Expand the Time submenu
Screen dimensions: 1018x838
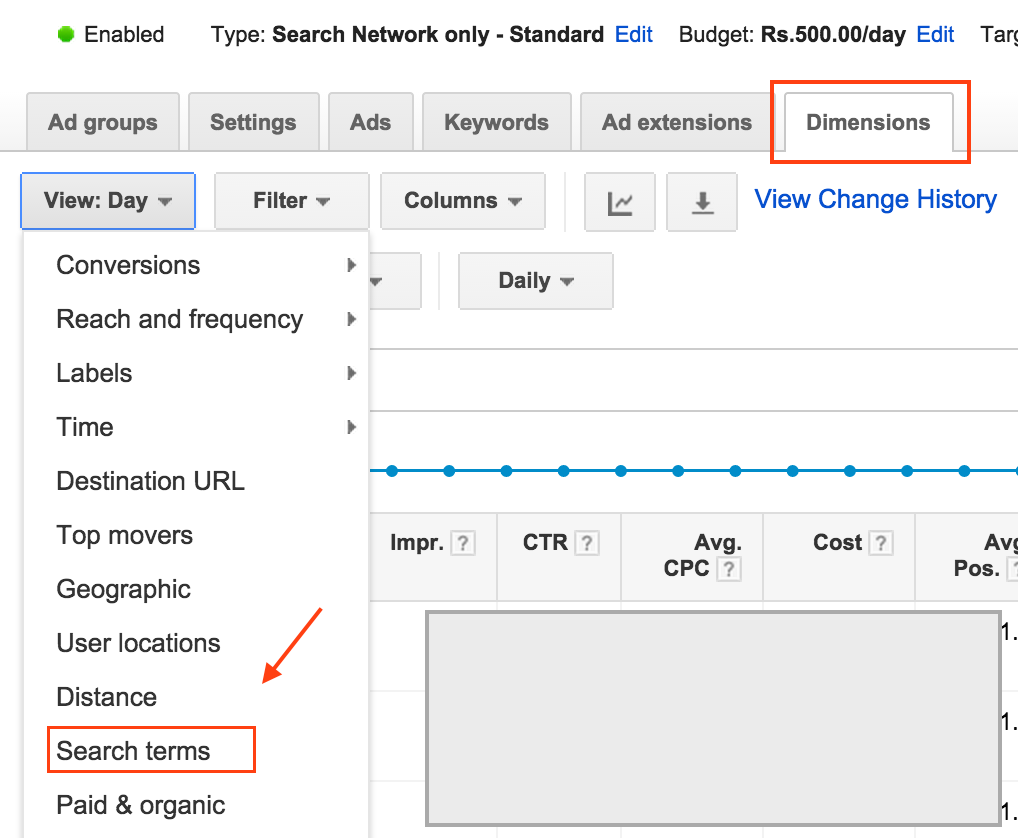pyautogui.click(x=351, y=427)
